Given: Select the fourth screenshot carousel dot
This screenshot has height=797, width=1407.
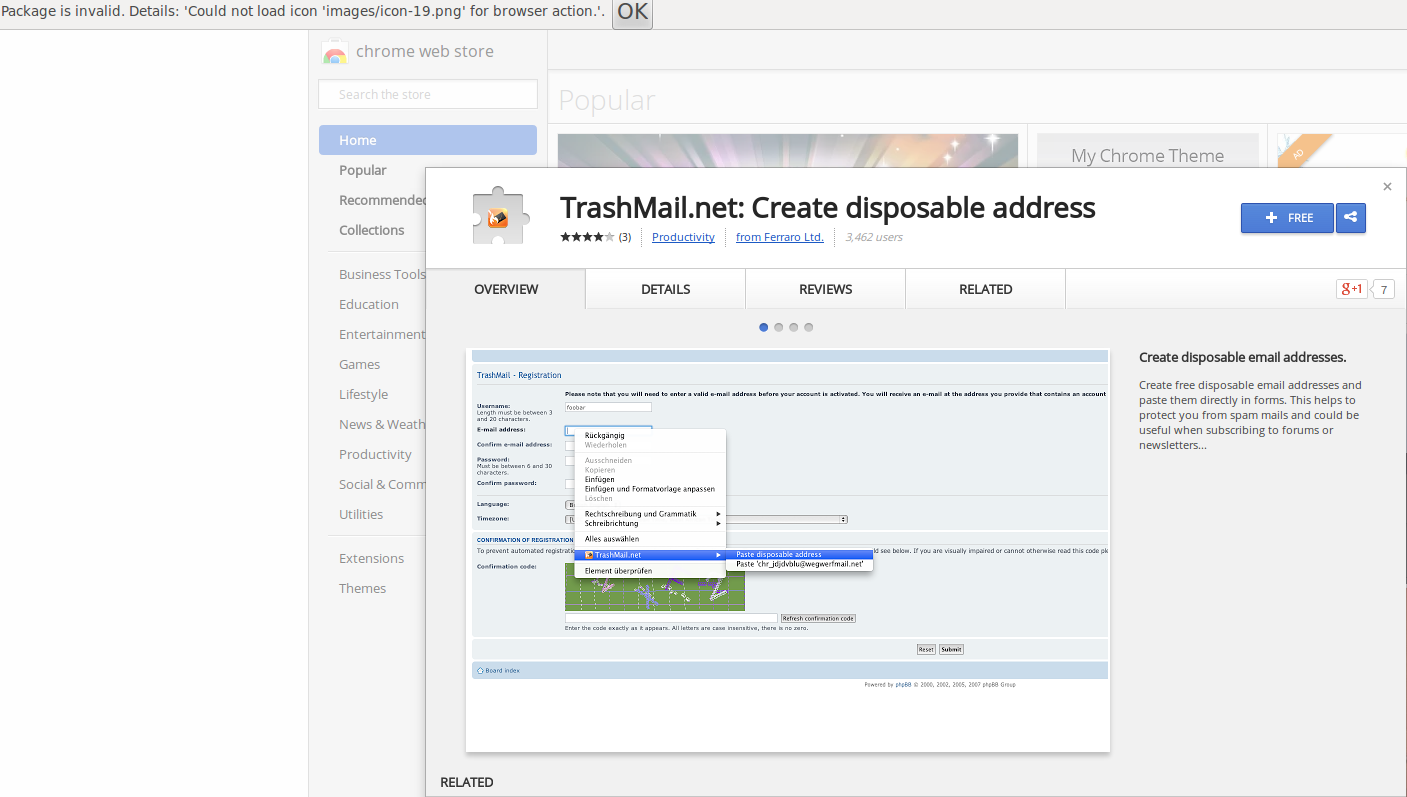Looking at the screenshot, I should tap(809, 327).
